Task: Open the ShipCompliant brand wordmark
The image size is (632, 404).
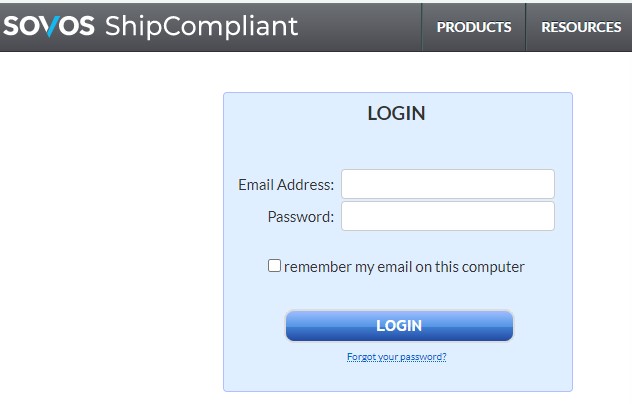Action: 201,27
